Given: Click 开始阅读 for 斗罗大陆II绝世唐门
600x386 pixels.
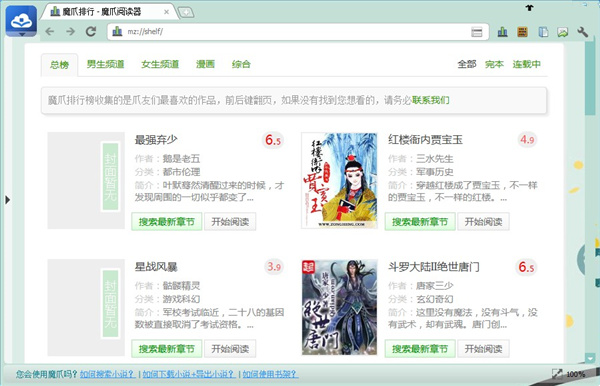Looking at the screenshot, I should pos(484,349).
